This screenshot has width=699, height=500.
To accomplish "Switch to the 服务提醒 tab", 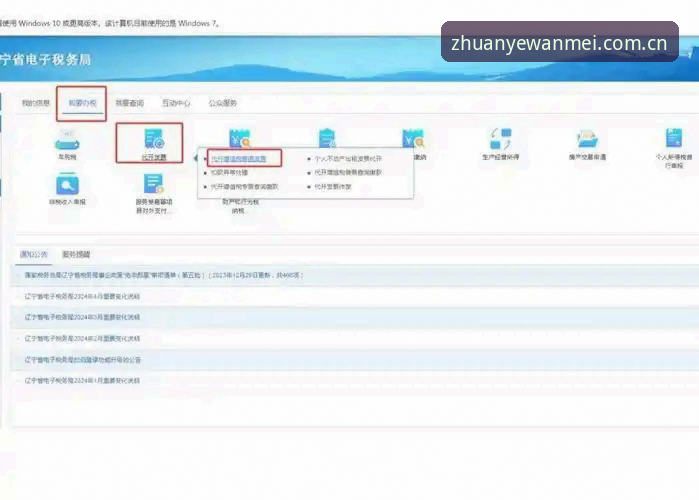I will coord(76,254).
